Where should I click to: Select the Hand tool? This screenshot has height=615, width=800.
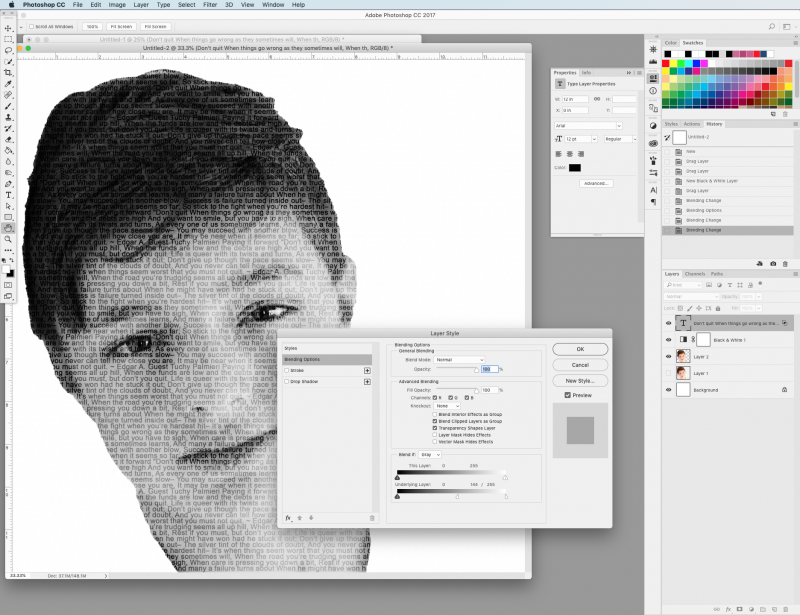tap(8, 228)
